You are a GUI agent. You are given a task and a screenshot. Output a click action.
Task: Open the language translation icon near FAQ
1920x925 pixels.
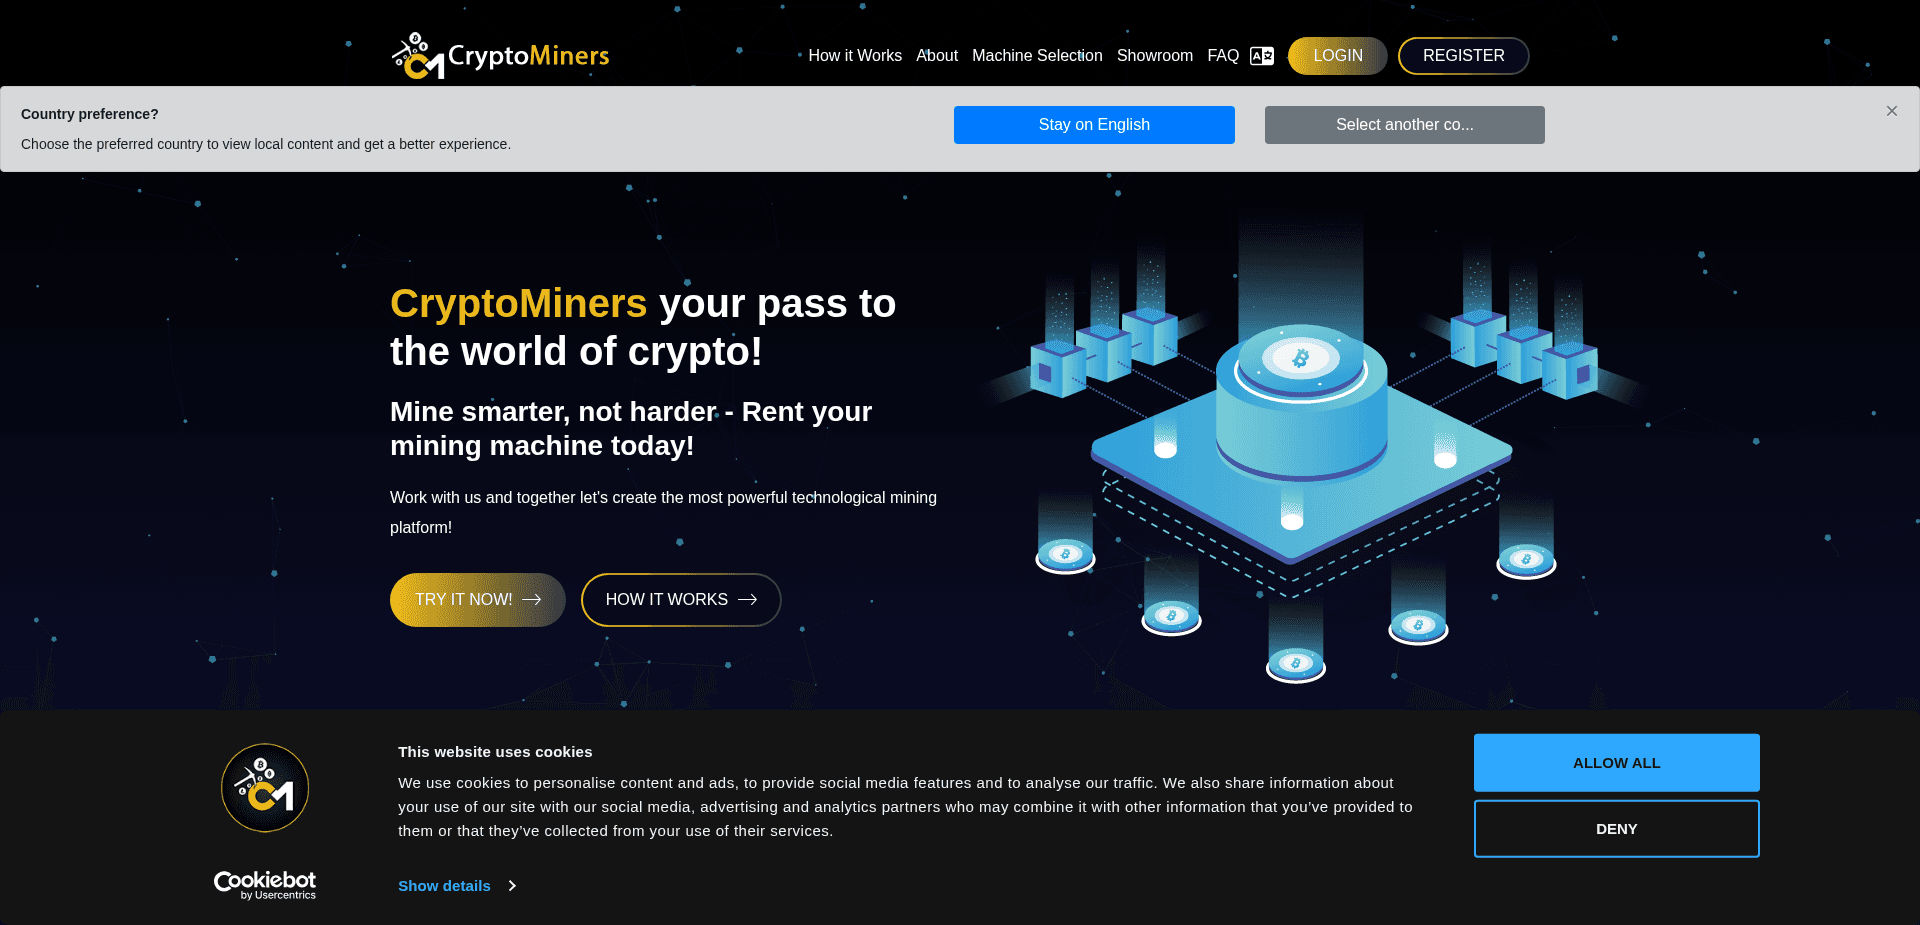(1262, 55)
